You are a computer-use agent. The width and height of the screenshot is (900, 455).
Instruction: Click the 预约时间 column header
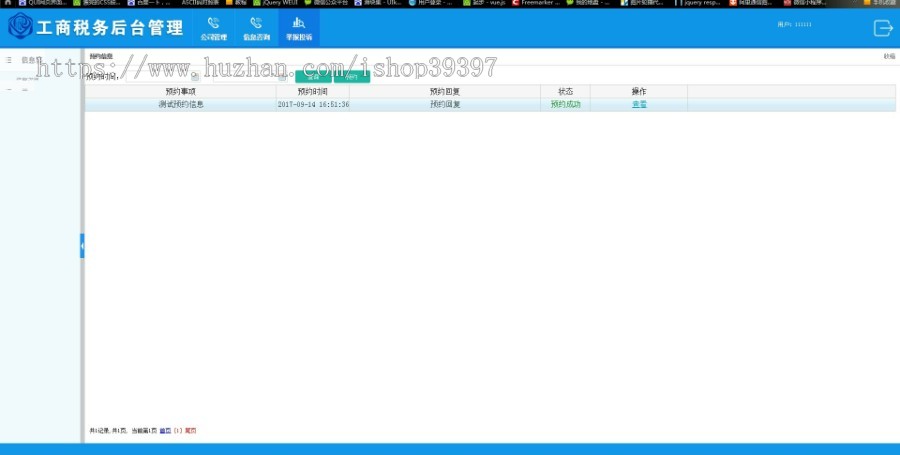[x=313, y=91]
